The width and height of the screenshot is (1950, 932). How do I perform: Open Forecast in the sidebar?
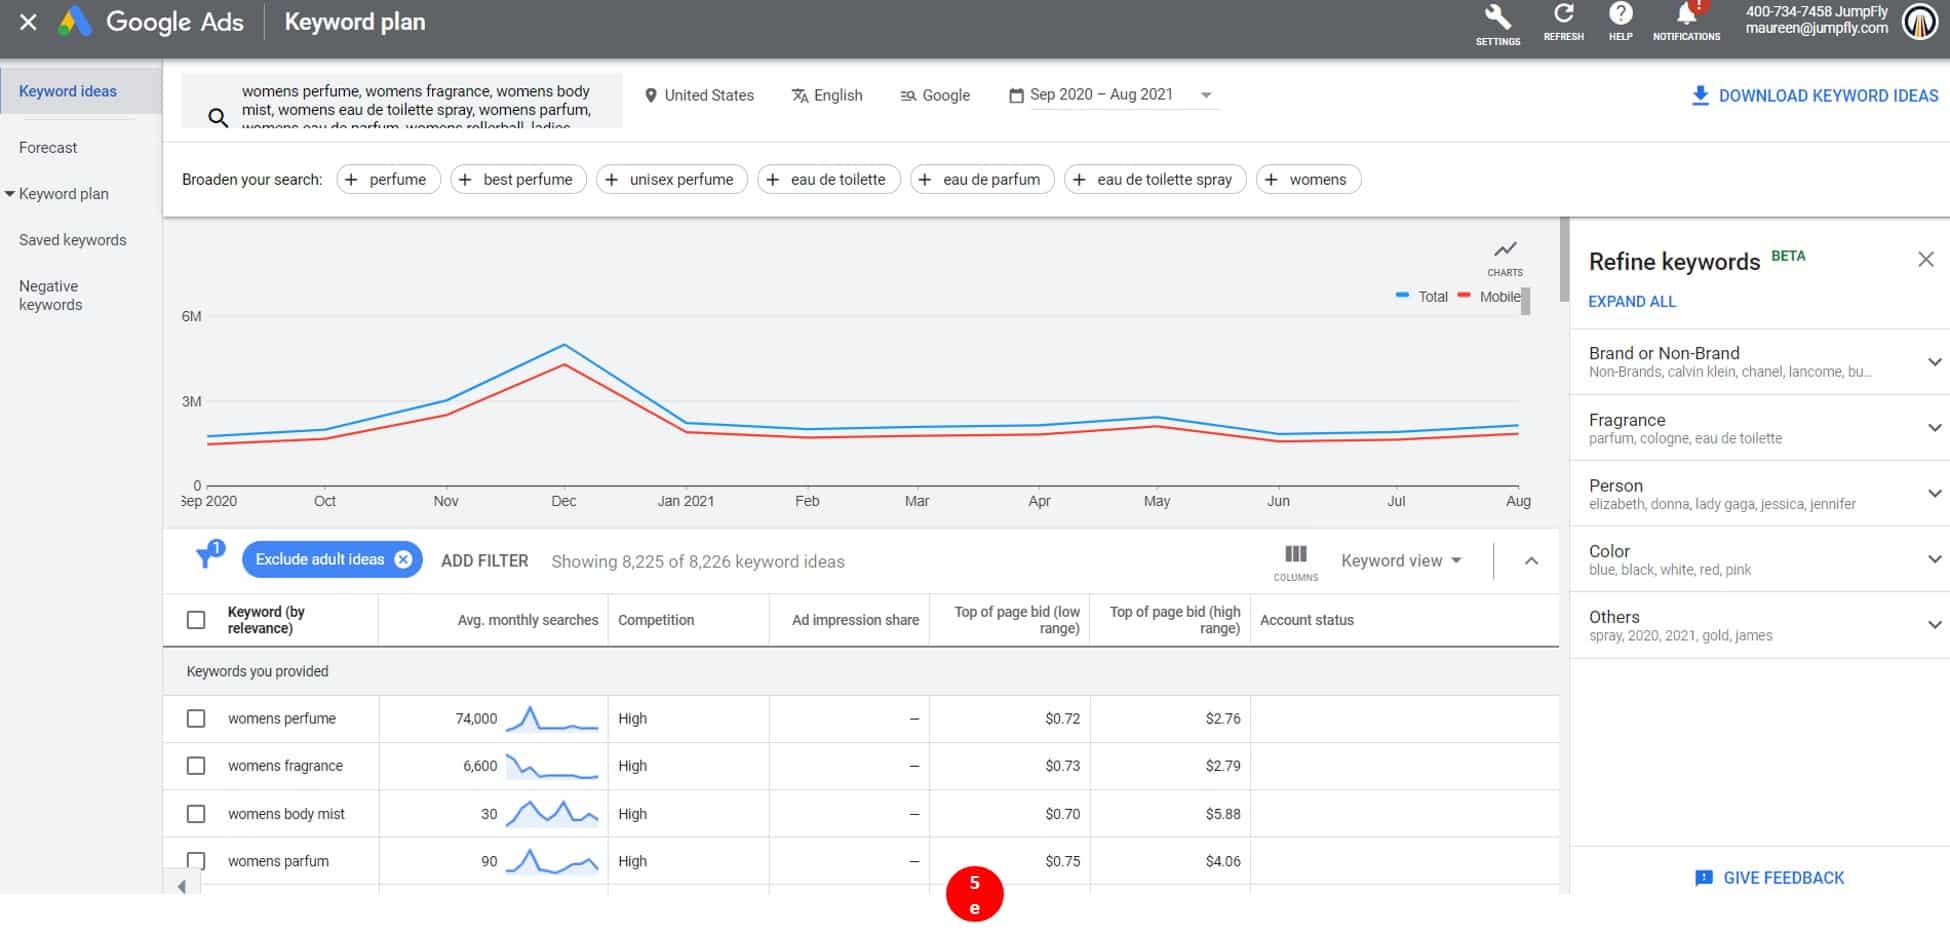tap(48, 148)
